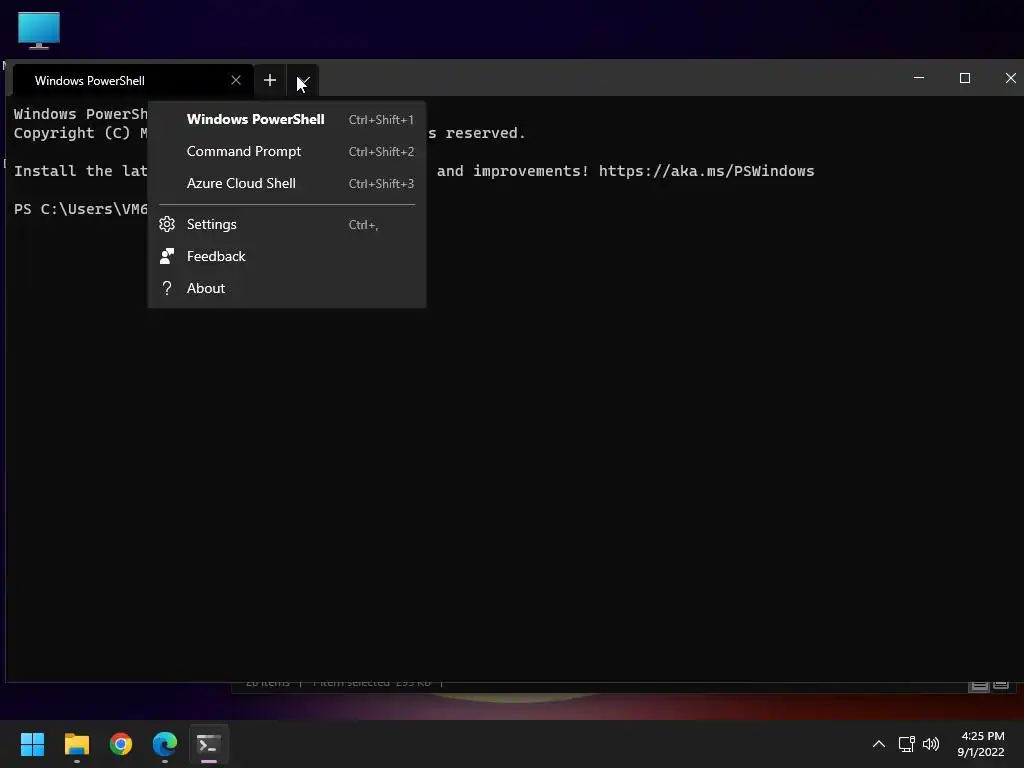Open the About dialog entry
Viewport: 1024px width, 768px height.
(287, 289)
